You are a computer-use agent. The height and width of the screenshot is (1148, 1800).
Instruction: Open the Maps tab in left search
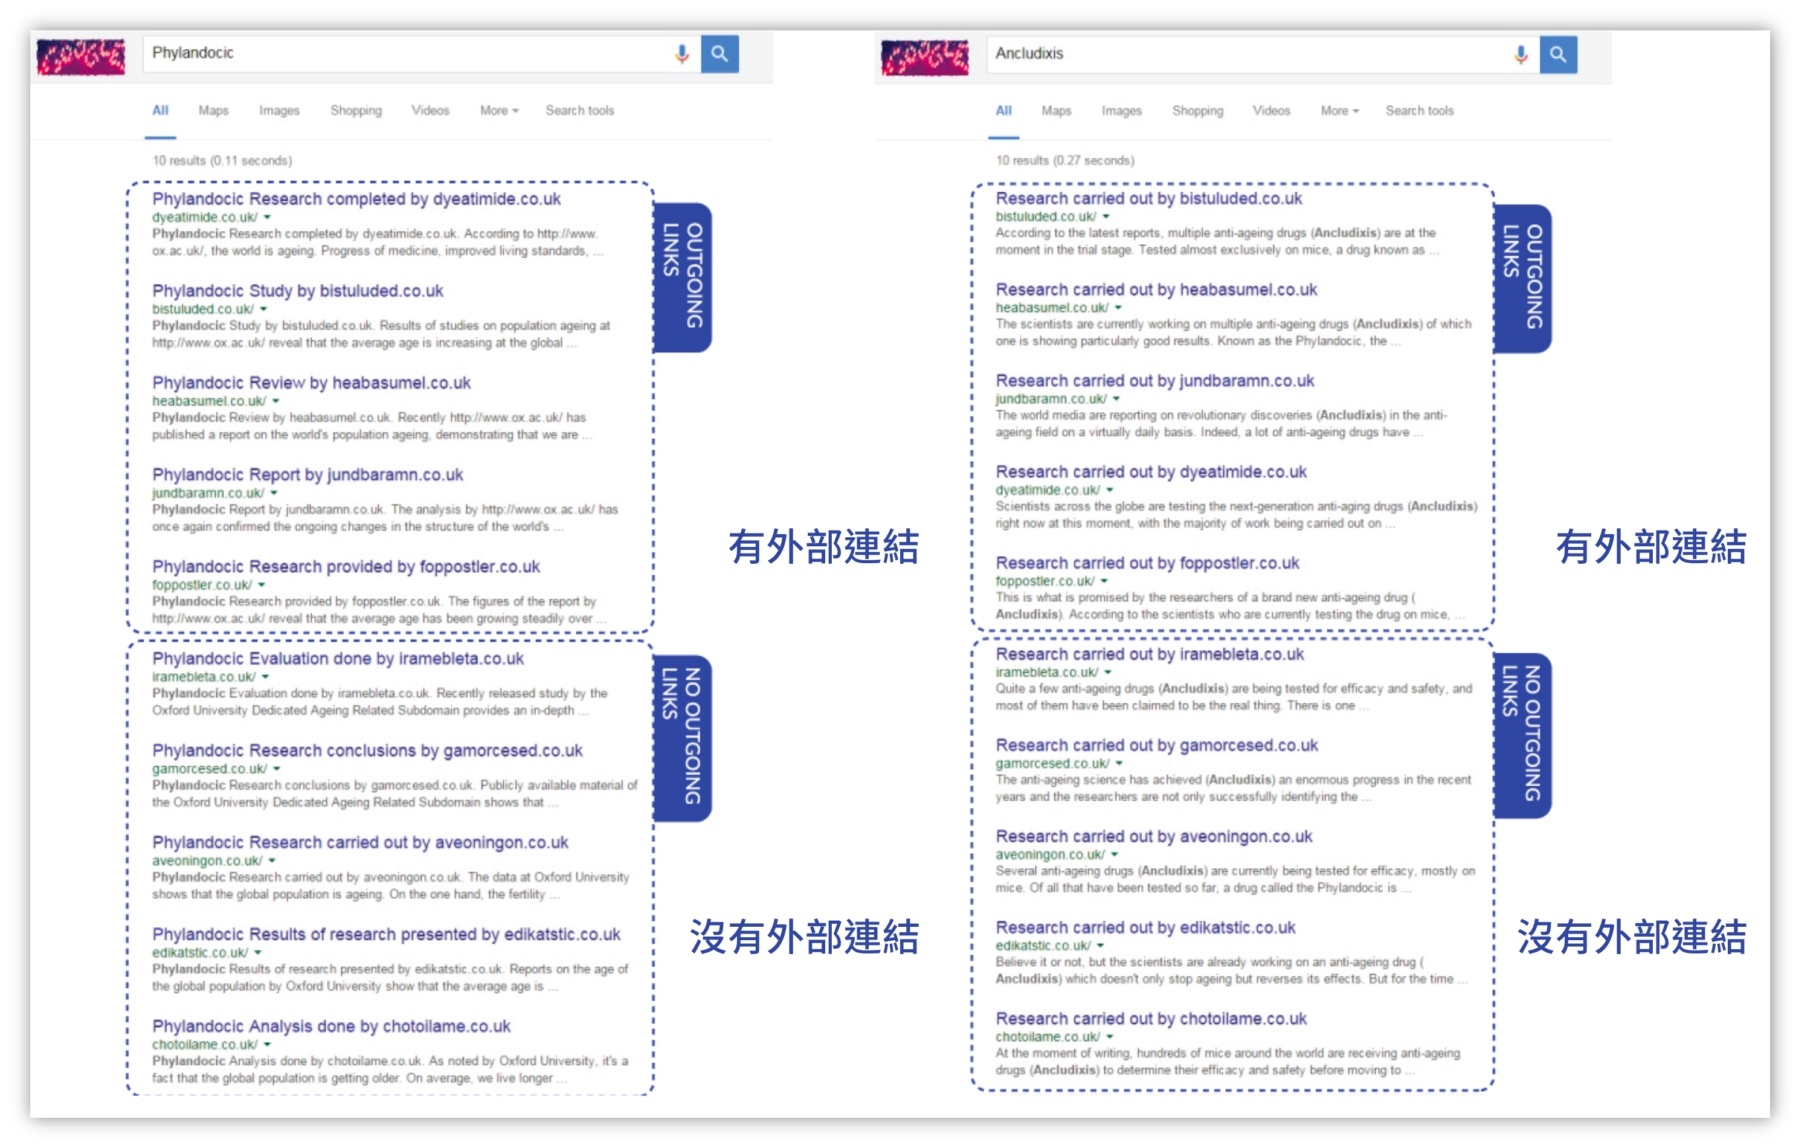[x=213, y=111]
